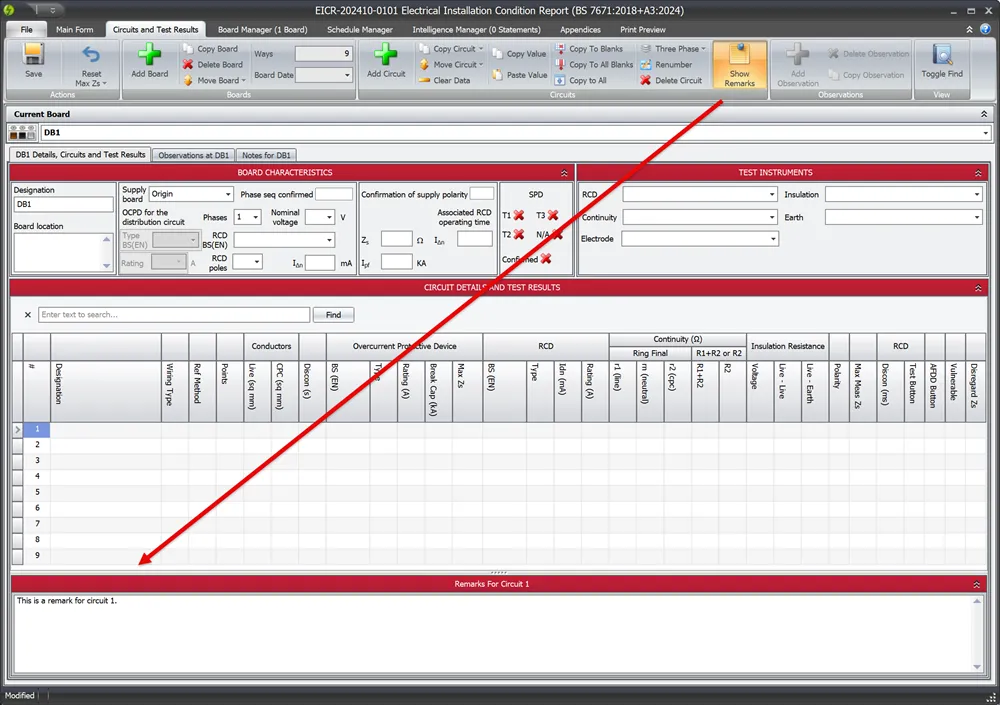Screen dimensions: 1000x705
Task: Open the Supply board Origin dropdown
Action: point(229,193)
